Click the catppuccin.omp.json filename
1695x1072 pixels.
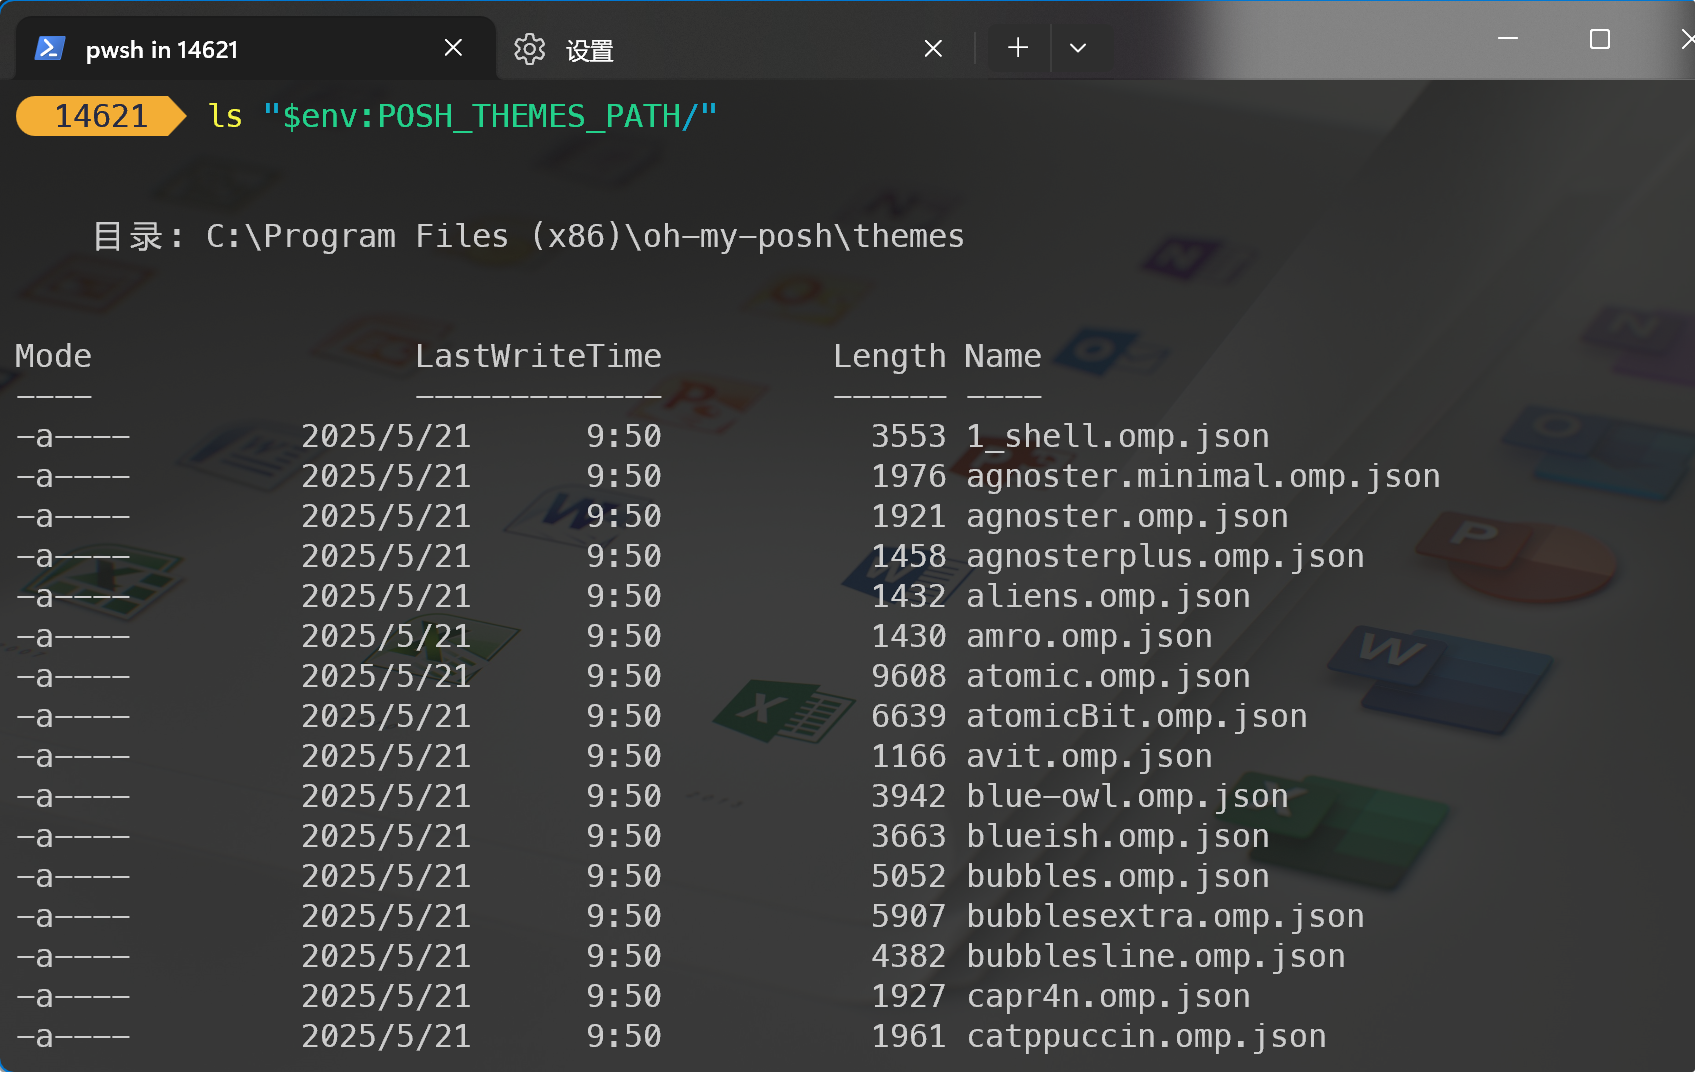[1146, 1036]
